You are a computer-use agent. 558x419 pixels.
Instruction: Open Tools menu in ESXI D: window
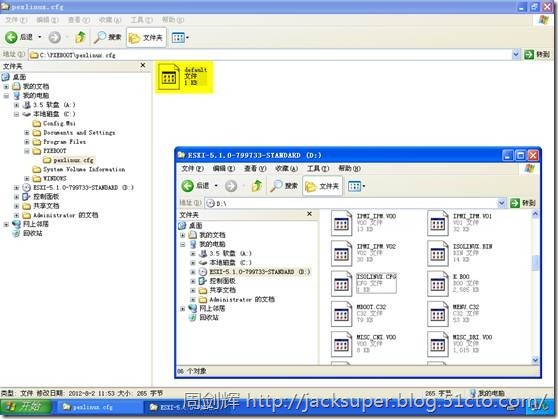click(x=318, y=168)
